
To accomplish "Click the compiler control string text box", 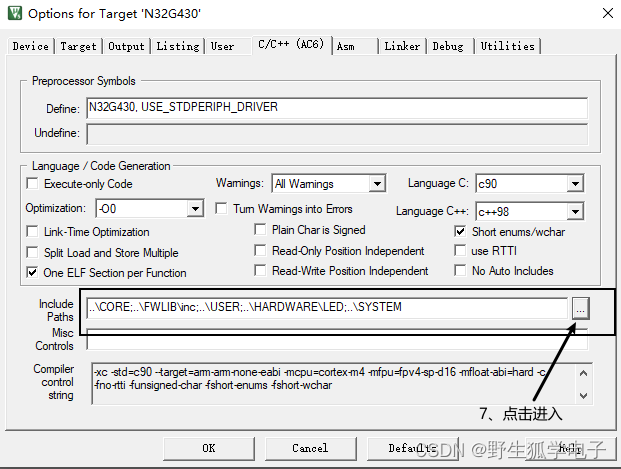I will click(342, 383).
